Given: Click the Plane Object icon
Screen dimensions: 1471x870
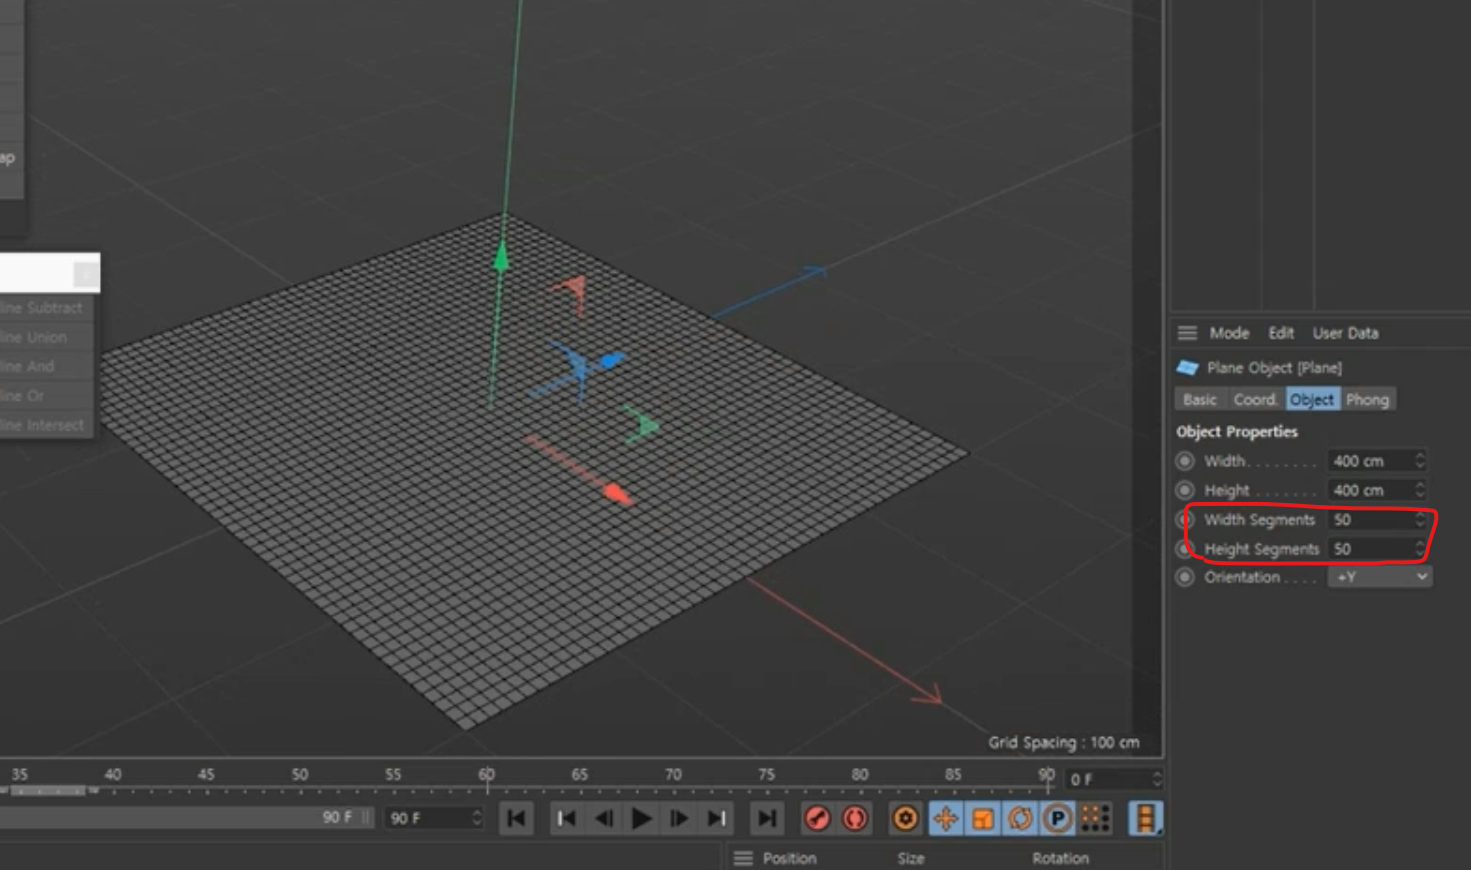Looking at the screenshot, I should click(x=1187, y=367).
